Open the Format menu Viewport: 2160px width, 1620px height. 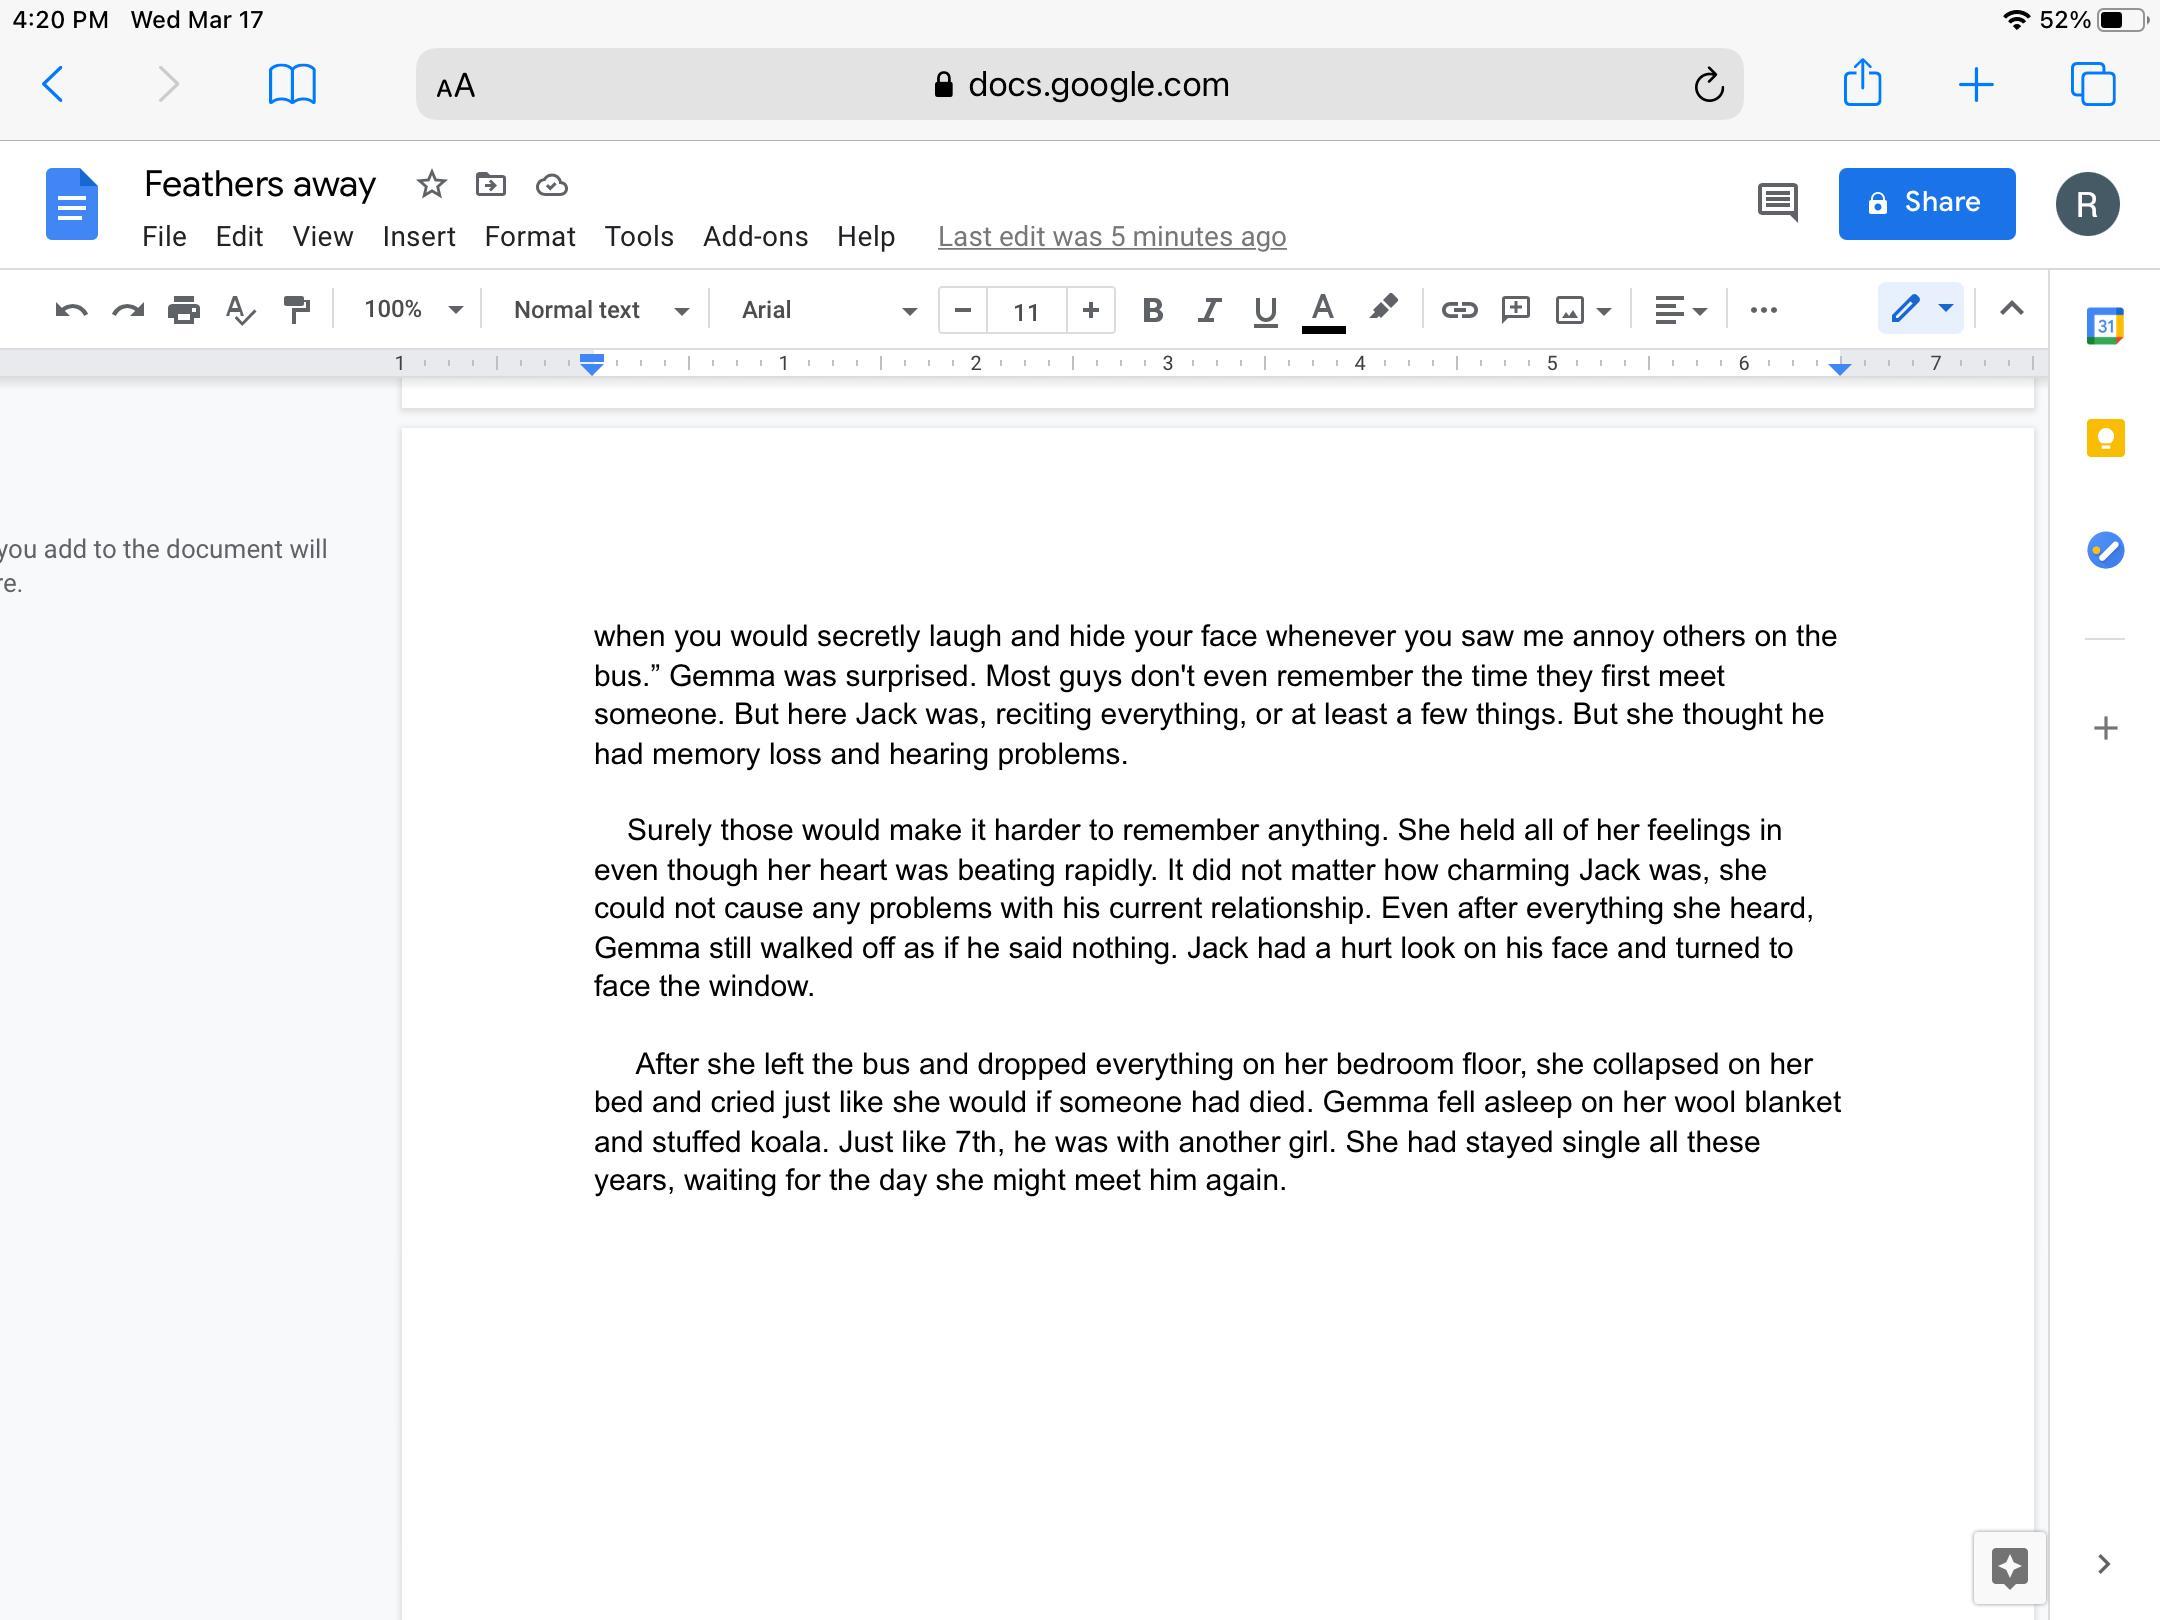pyautogui.click(x=530, y=237)
